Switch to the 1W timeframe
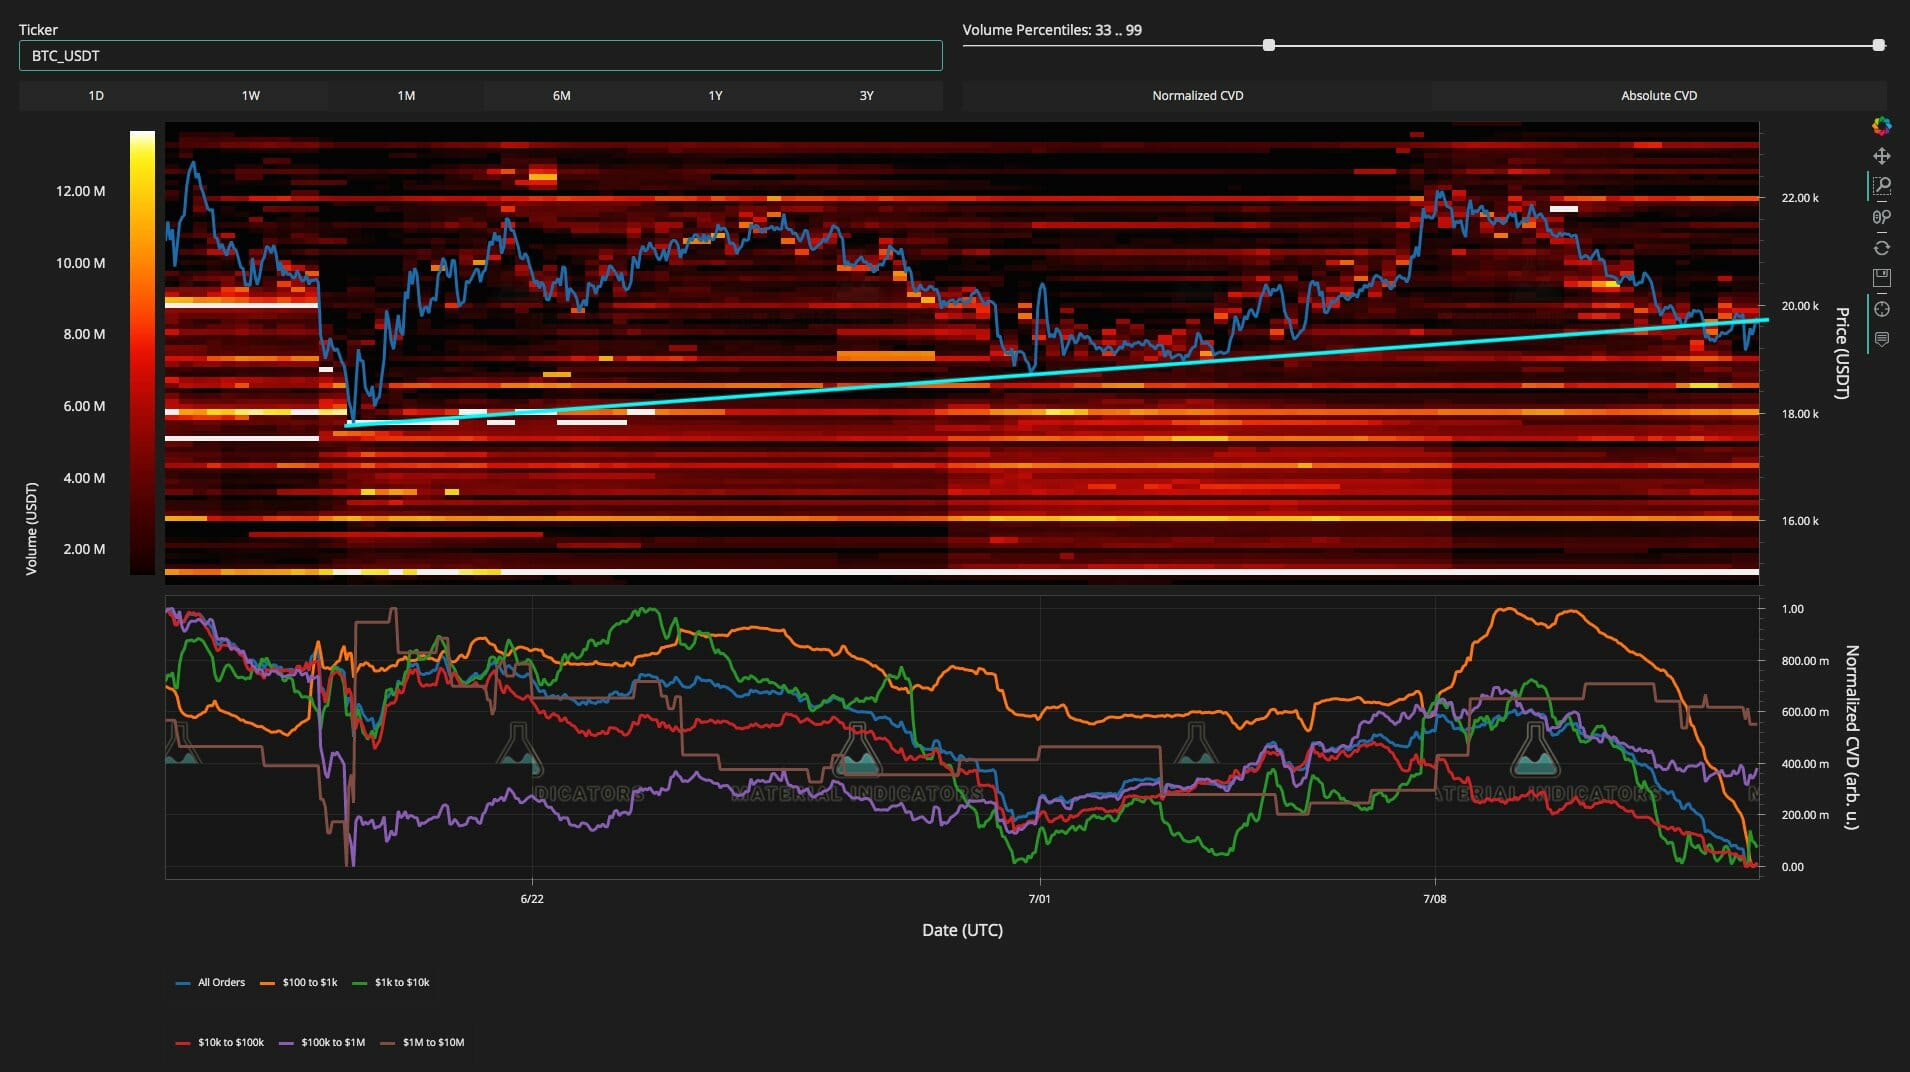Viewport: 1910px width, 1072px height. (251, 95)
